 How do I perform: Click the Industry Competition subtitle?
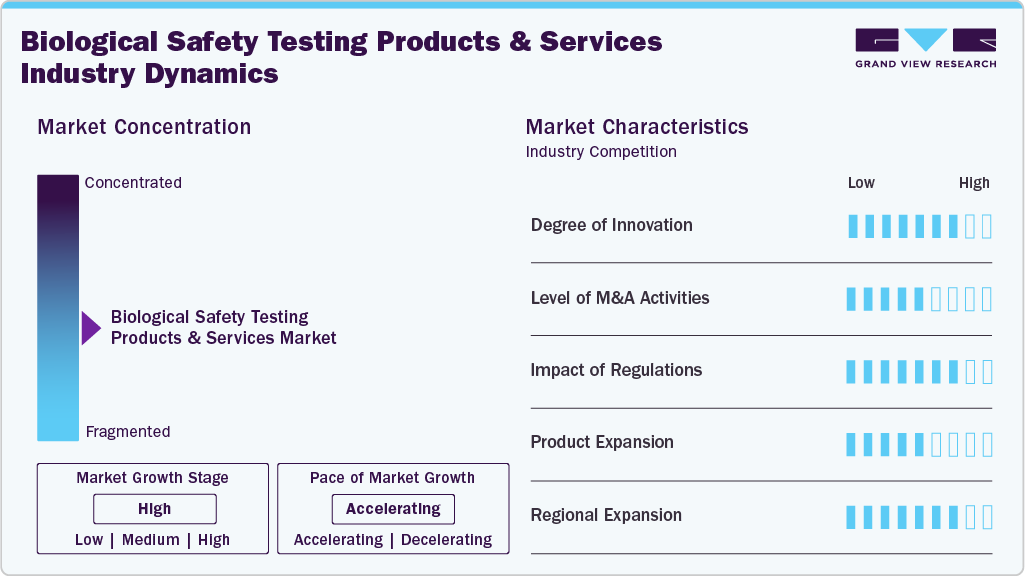[601, 152]
